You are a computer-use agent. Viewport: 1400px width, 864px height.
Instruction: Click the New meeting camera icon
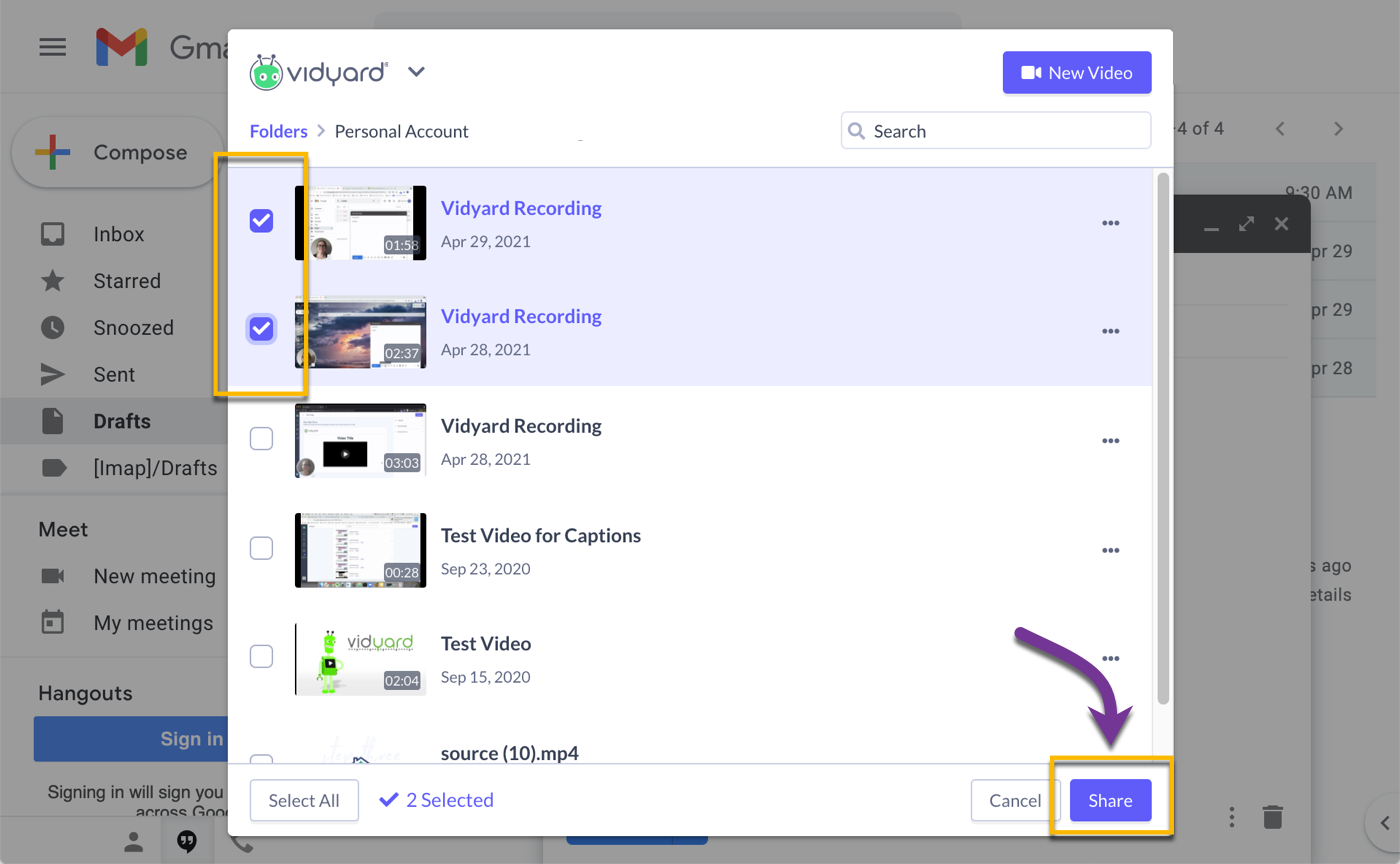click(53, 576)
